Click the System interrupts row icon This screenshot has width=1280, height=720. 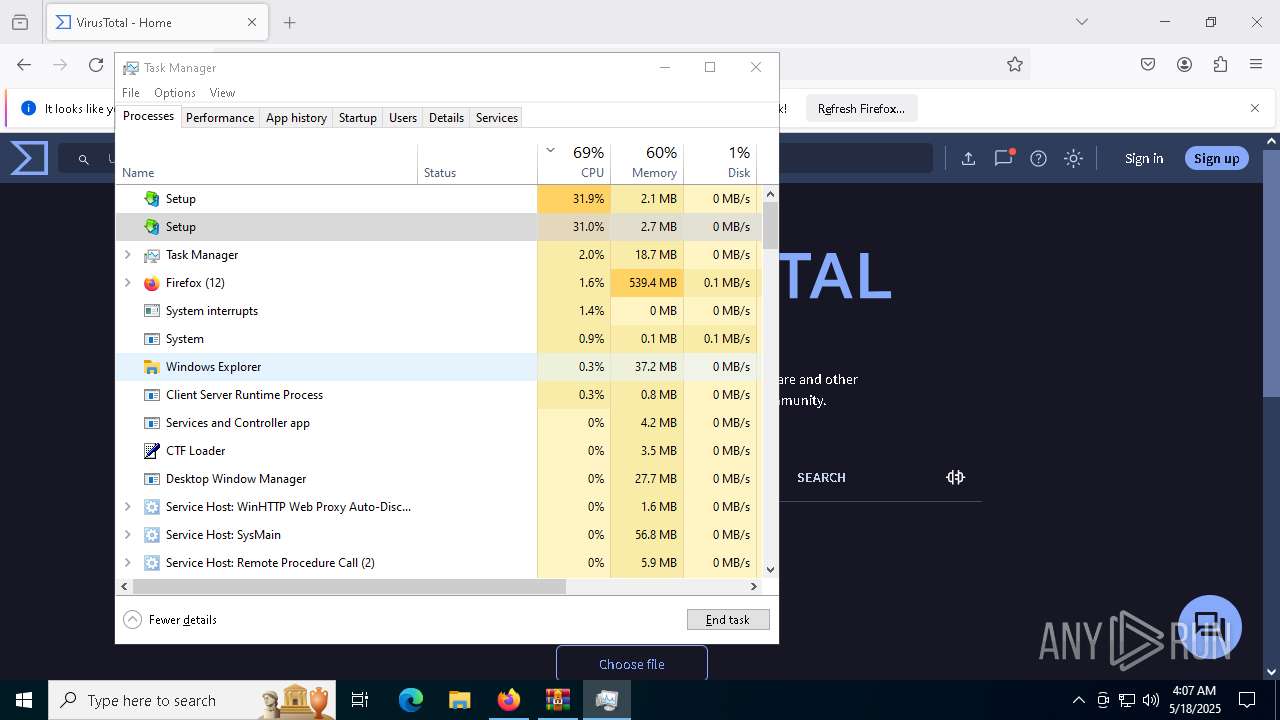(x=151, y=311)
